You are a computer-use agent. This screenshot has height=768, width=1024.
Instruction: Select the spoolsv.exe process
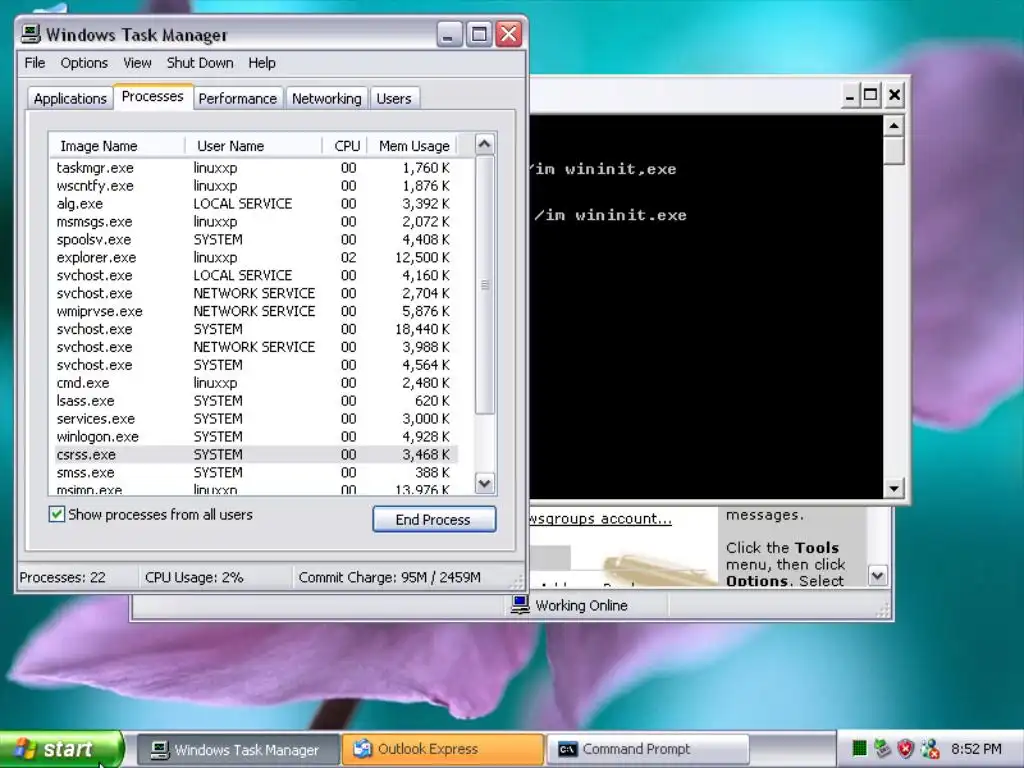[x=256, y=240]
